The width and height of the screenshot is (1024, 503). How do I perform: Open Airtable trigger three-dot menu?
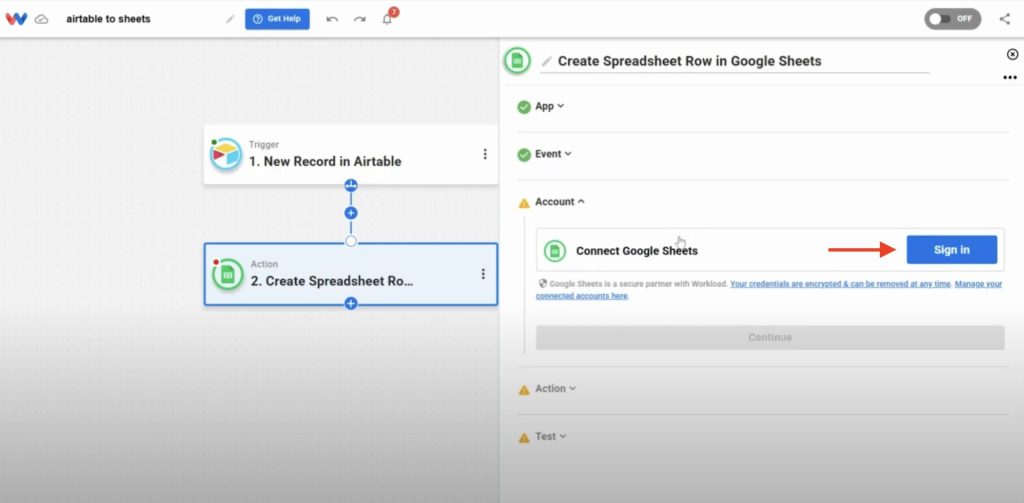(x=485, y=154)
